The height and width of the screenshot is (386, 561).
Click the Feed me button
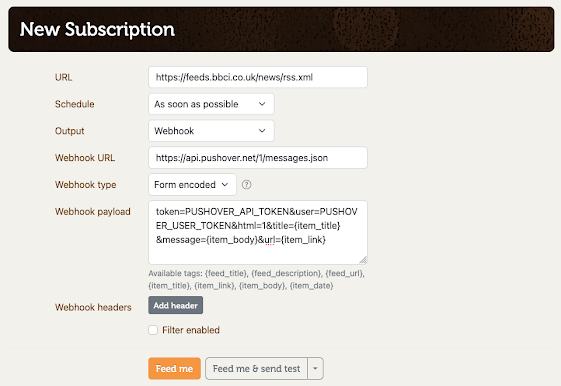pos(175,368)
